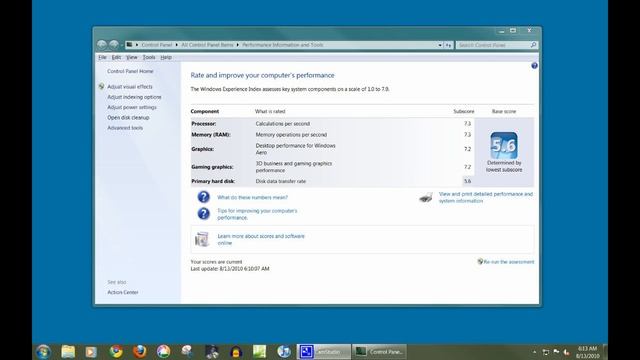Image resolution: width=640 pixels, height=360 pixels.
Task: Open Advanced tools
Action: (125, 128)
